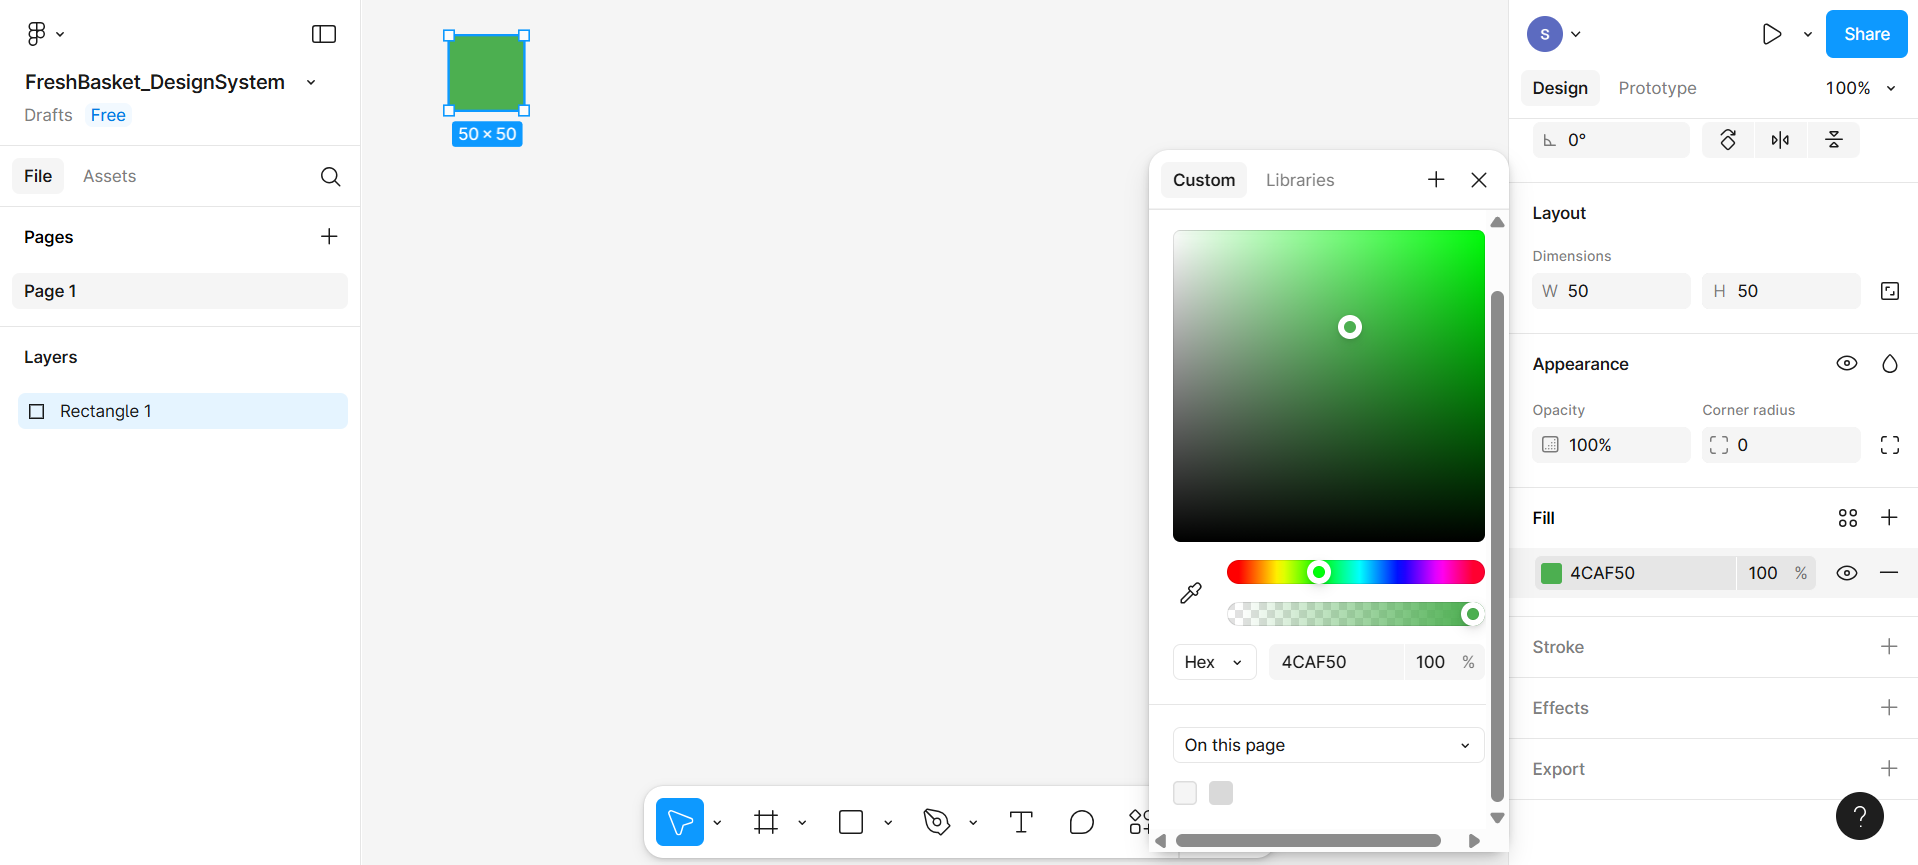The width and height of the screenshot is (1918, 865).
Task: Toggle individual corner radius control
Action: pos(1889,445)
